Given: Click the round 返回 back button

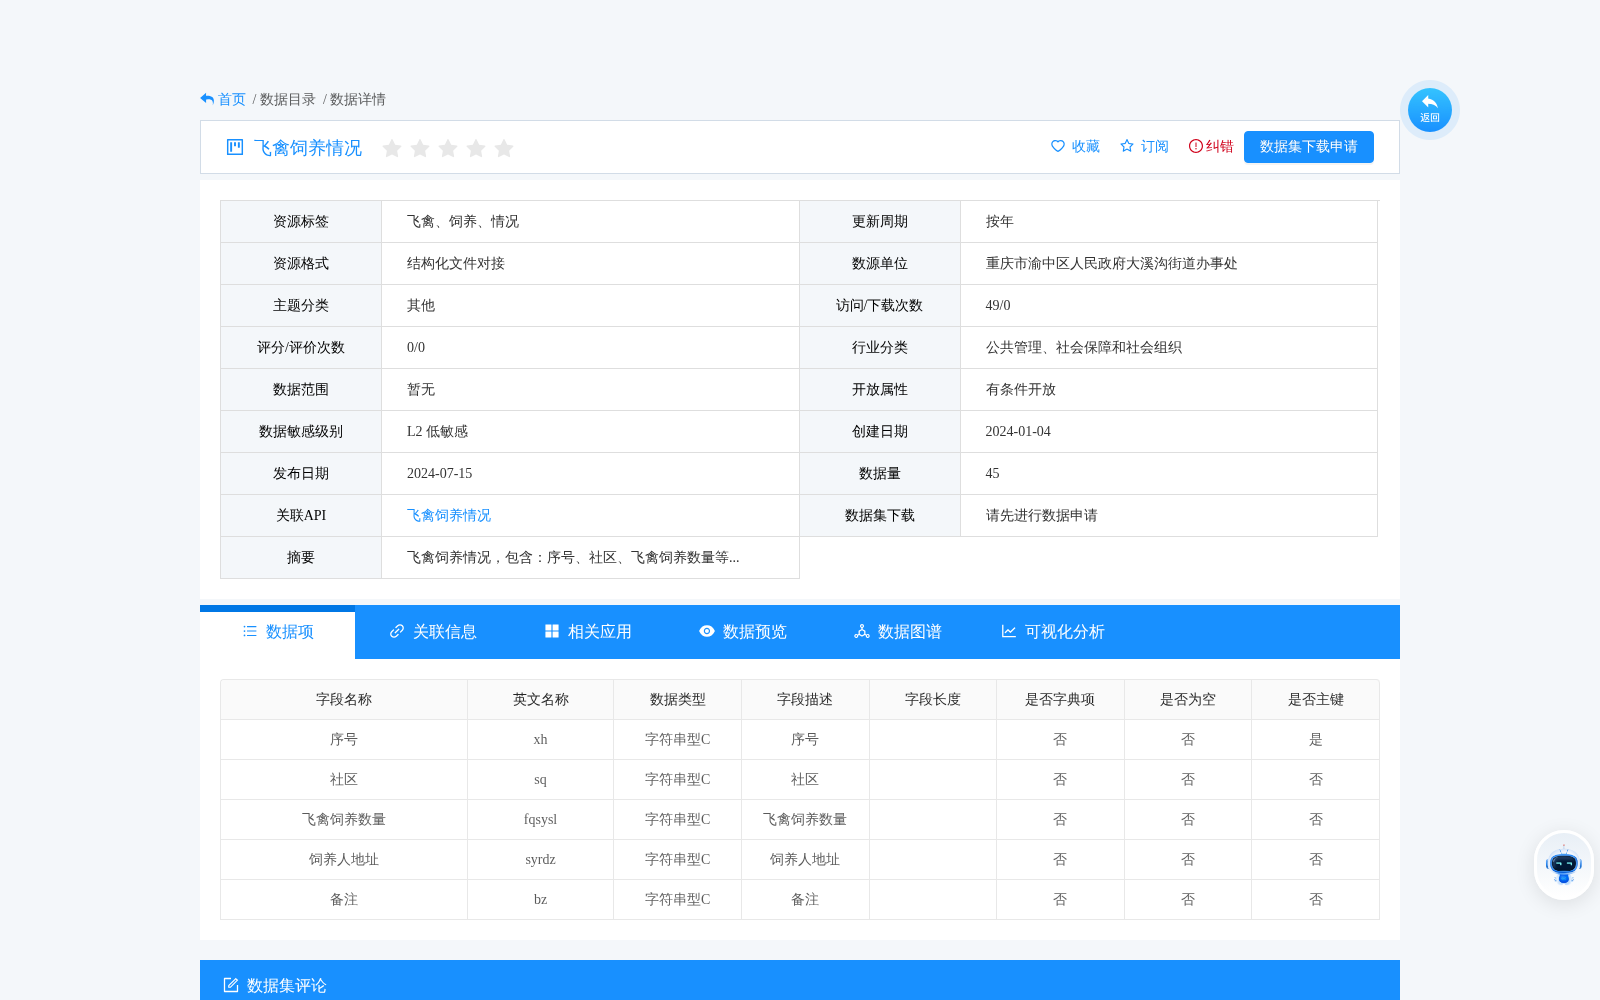Looking at the screenshot, I should (1430, 110).
